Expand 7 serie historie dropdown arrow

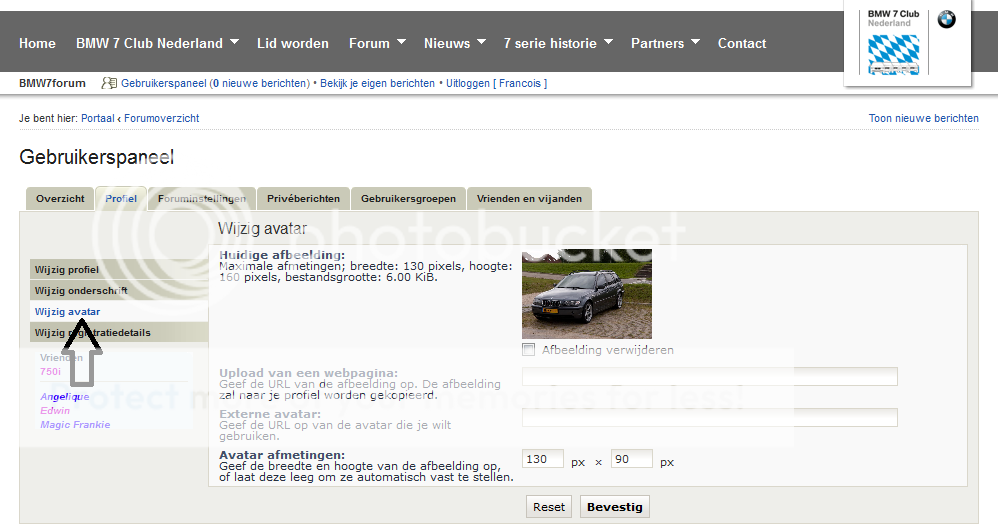(608, 42)
